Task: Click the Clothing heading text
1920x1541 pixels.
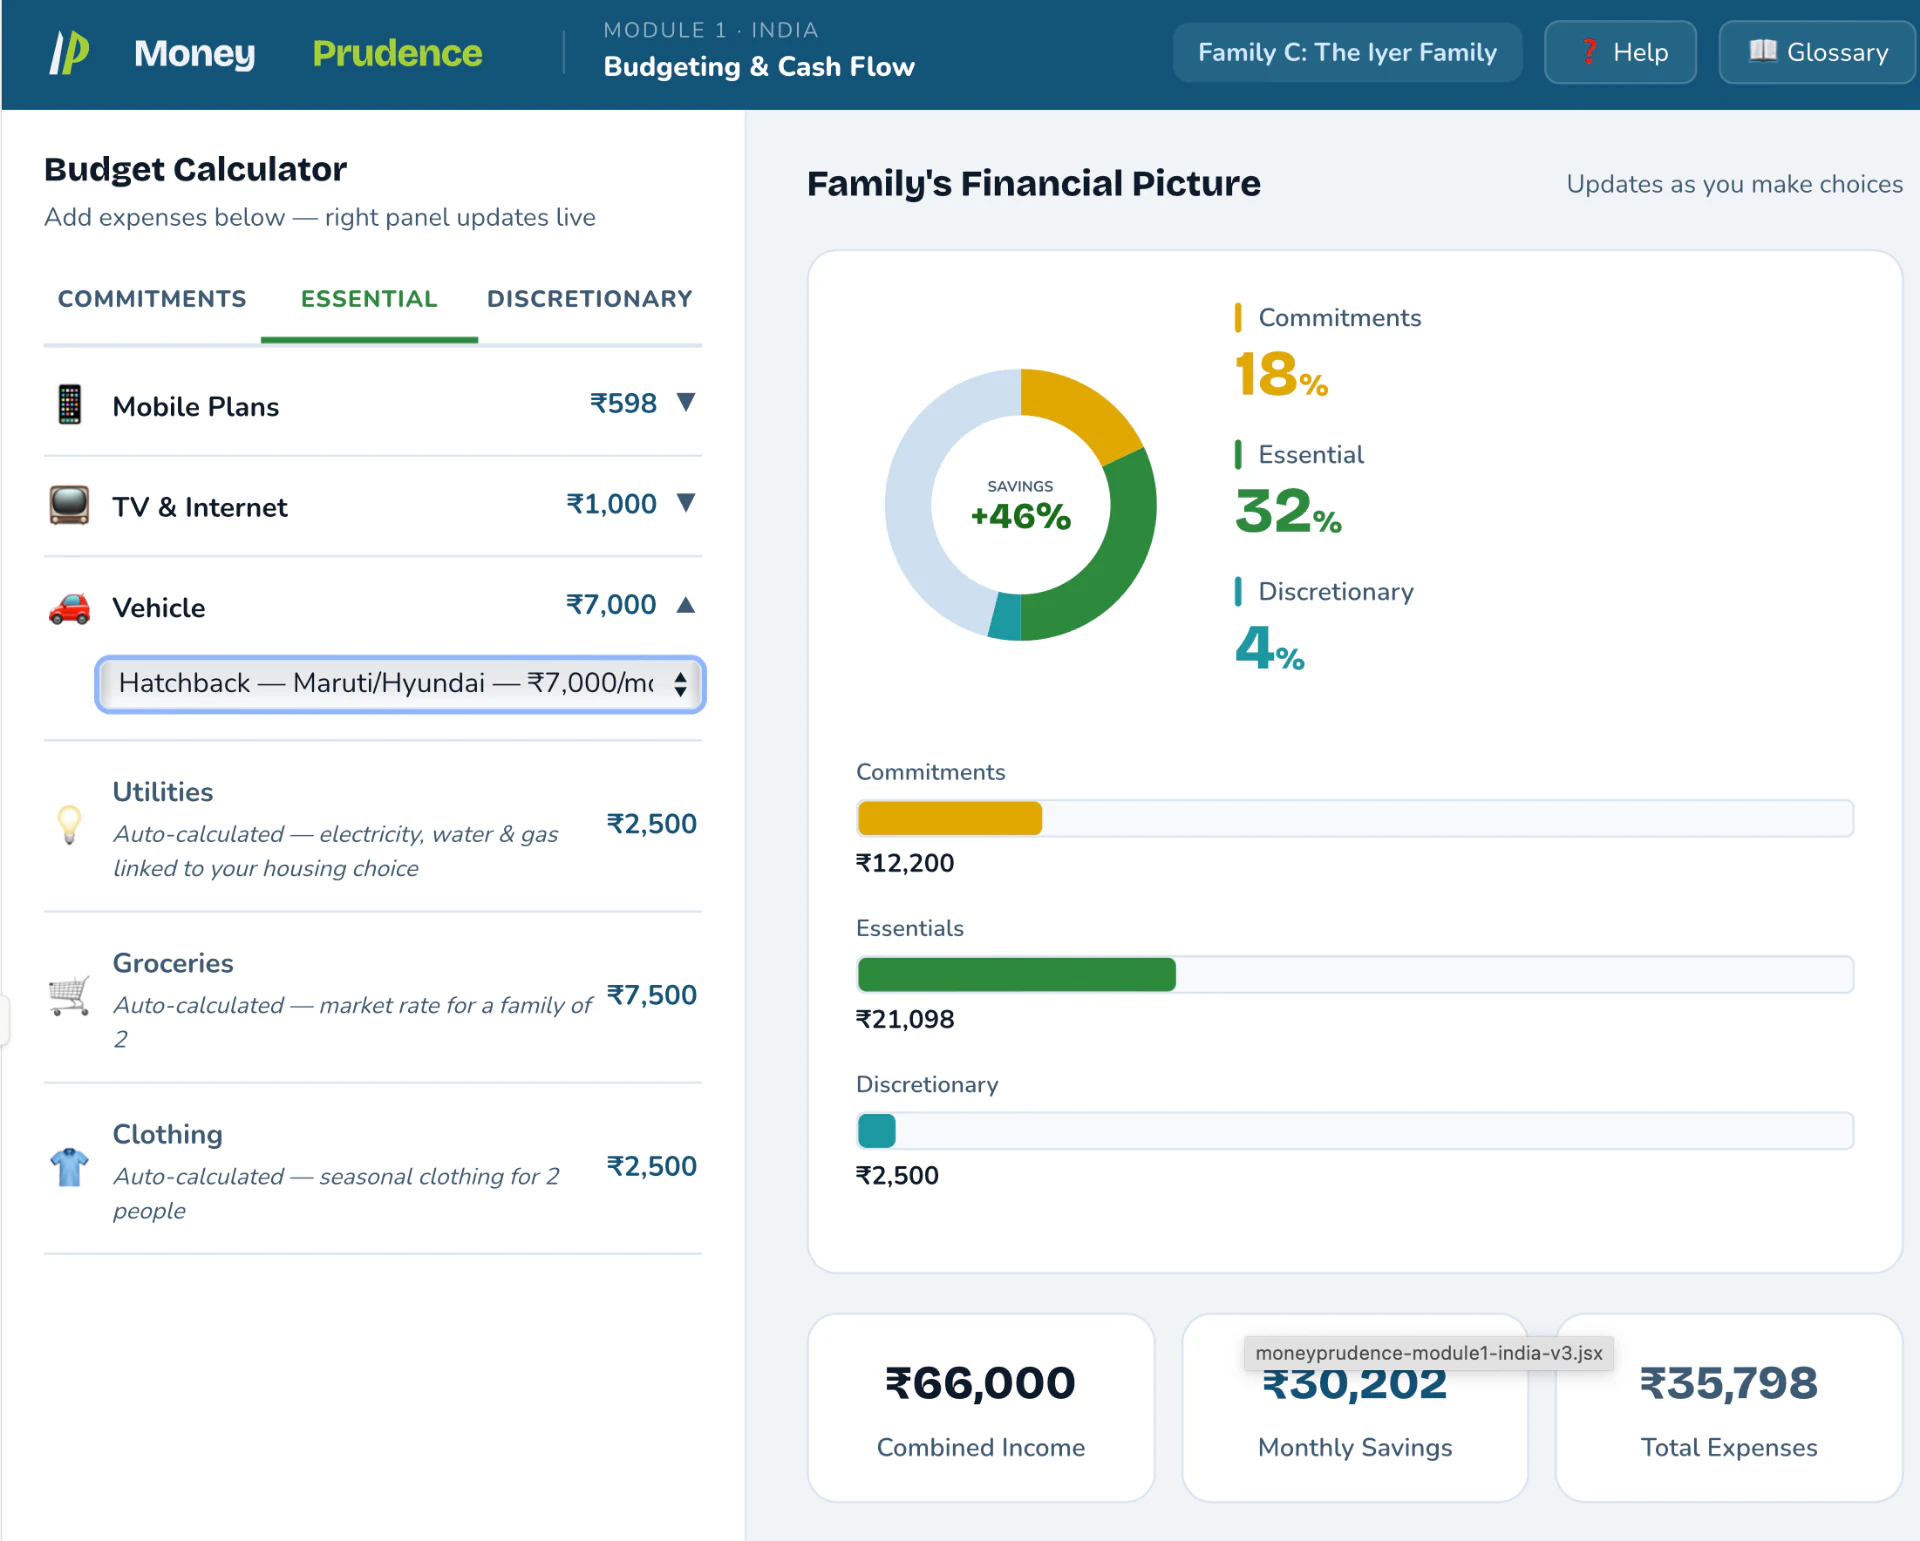Action: click(x=168, y=1133)
